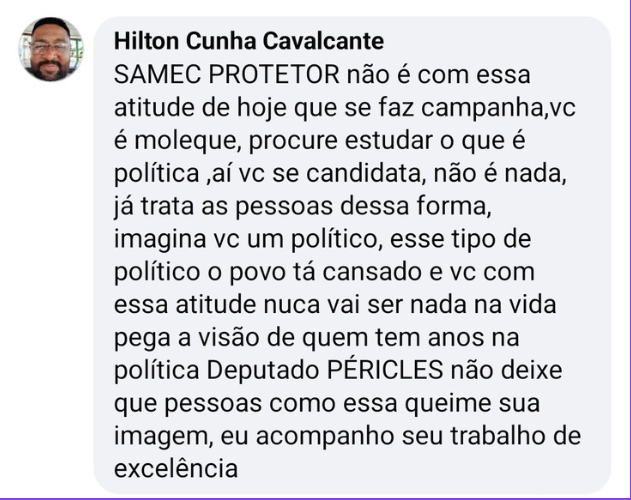This screenshot has height=500, width=631.
Task: Click the word "PÉRICLES" in the comment
Action: [385, 369]
